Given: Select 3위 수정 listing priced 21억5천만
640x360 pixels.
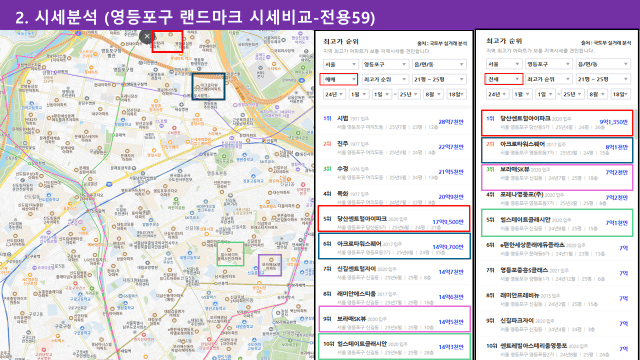Looking at the screenshot, I should [393, 173].
